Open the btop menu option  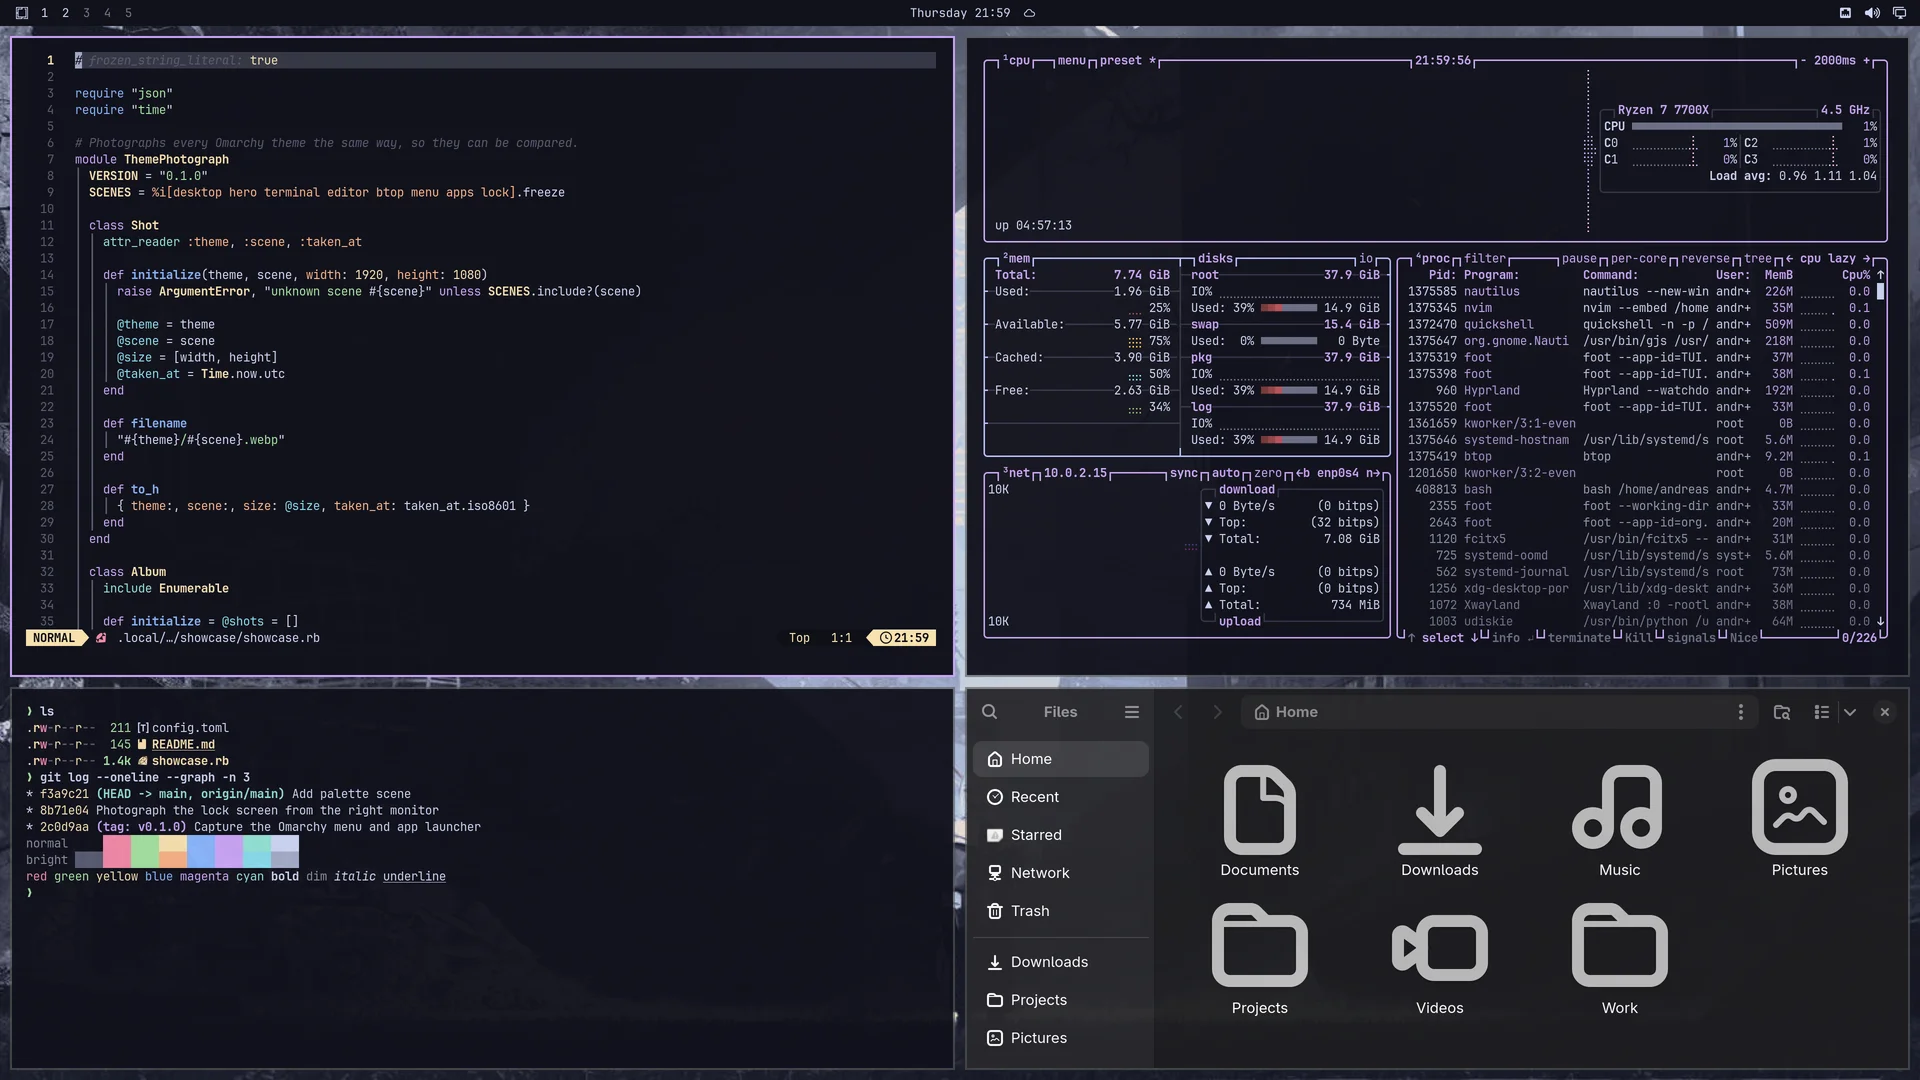[x=1071, y=61]
